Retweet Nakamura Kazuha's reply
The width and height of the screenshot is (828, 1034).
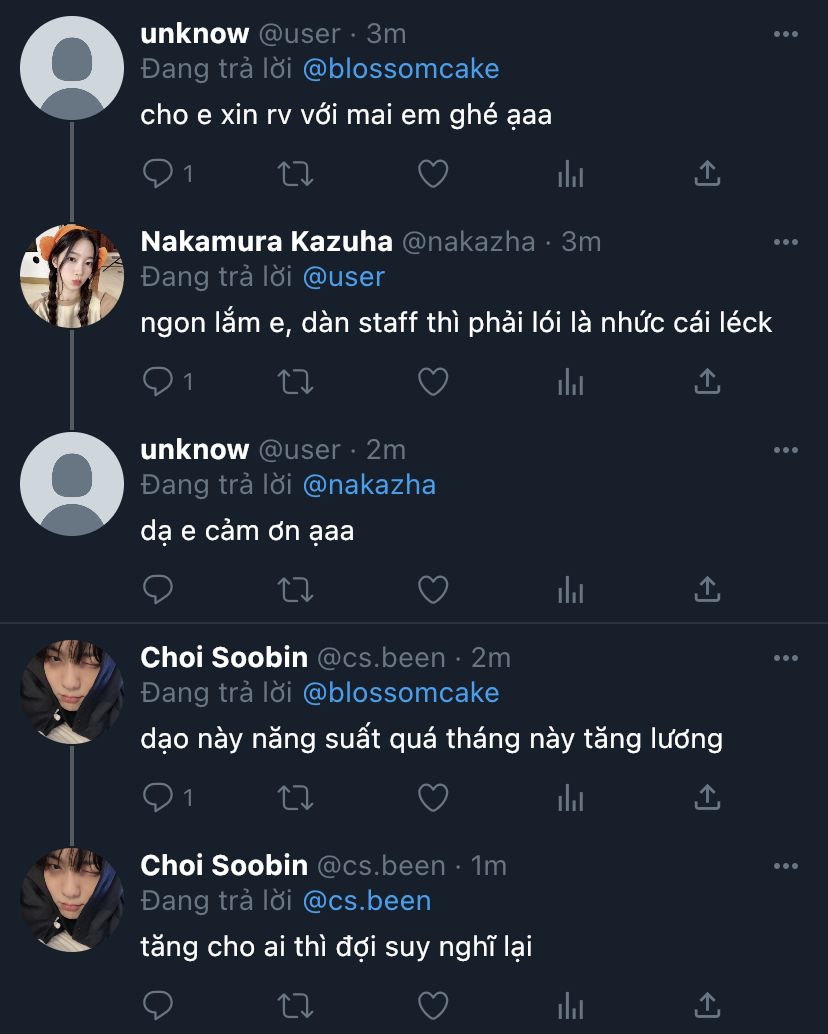pyautogui.click(x=294, y=381)
